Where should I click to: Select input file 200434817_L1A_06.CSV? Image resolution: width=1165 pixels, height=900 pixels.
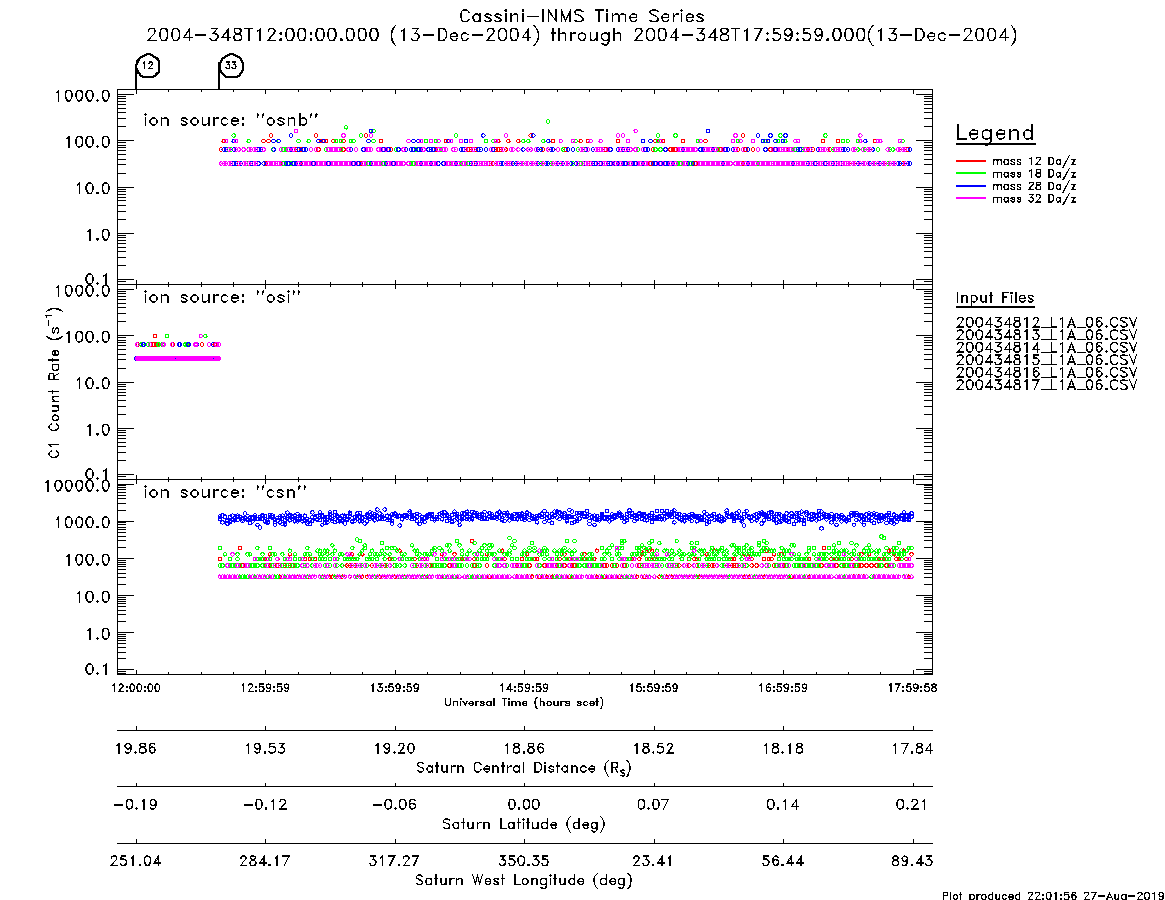(1046, 385)
